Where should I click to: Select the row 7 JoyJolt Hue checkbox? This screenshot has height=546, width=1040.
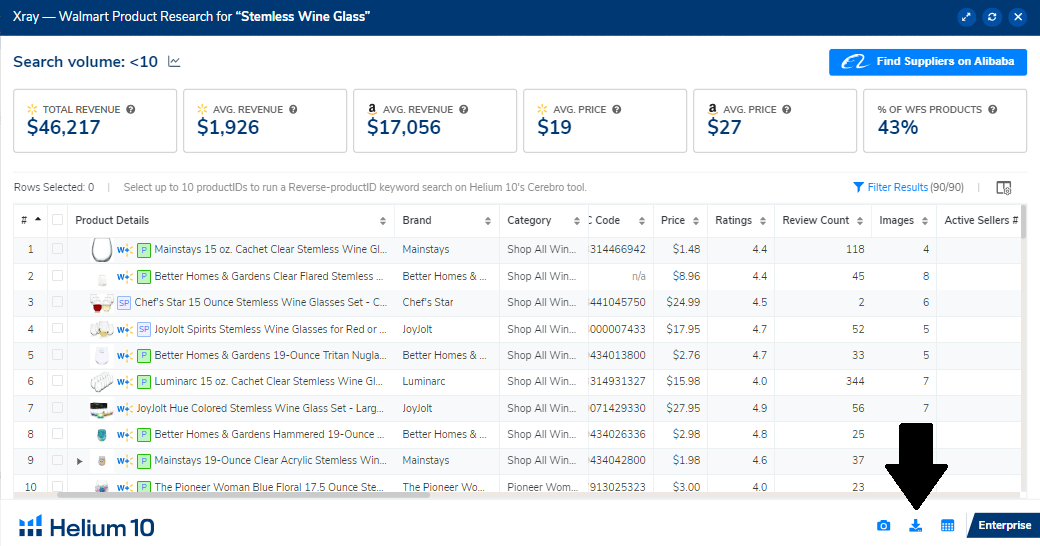pyautogui.click(x=58, y=407)
